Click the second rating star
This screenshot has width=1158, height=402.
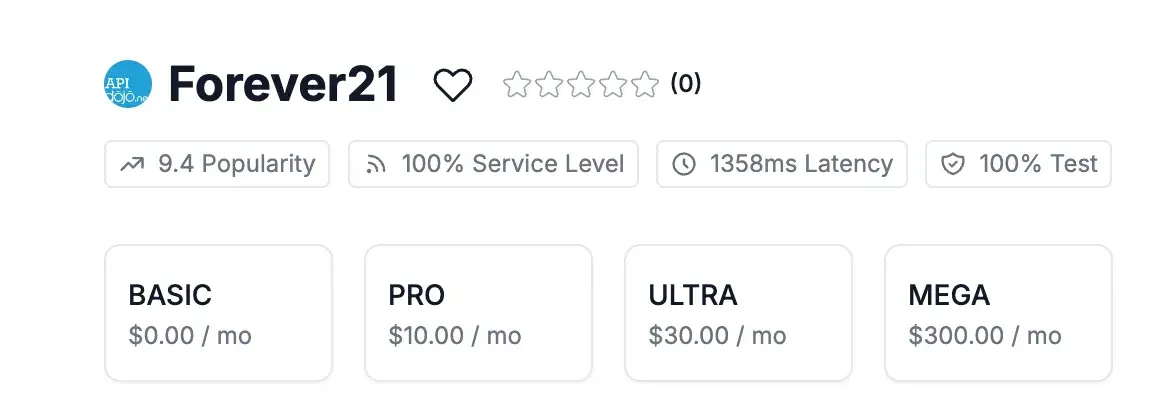548,84
